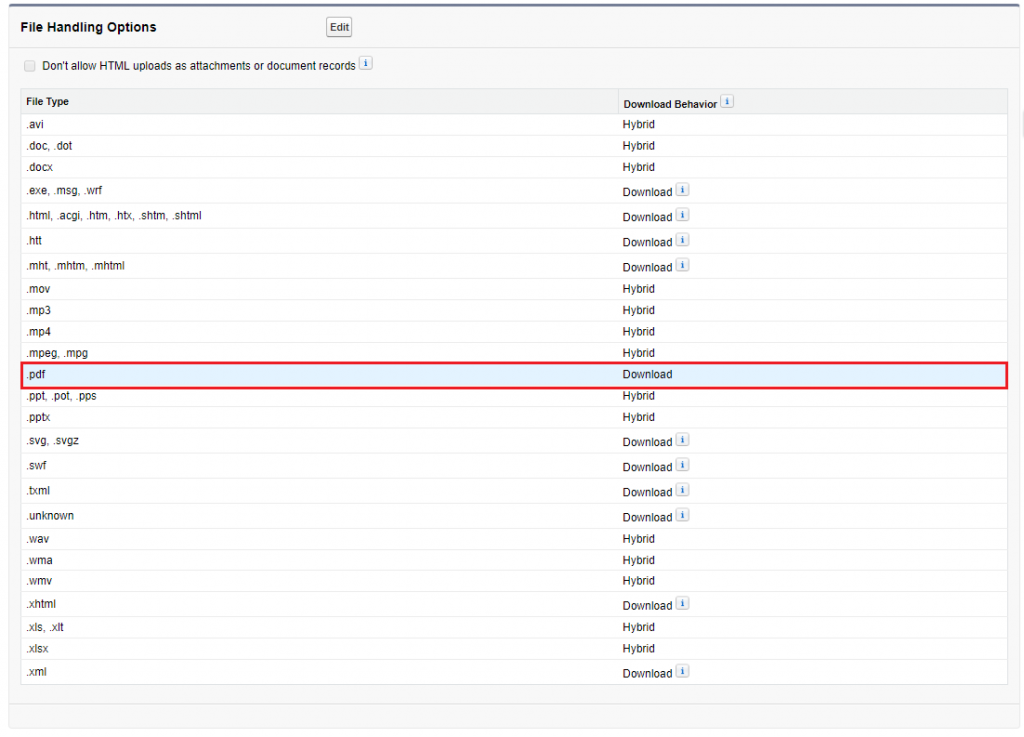
Task: Click info icon in the .swf row
Action: [x=682, y=465]
